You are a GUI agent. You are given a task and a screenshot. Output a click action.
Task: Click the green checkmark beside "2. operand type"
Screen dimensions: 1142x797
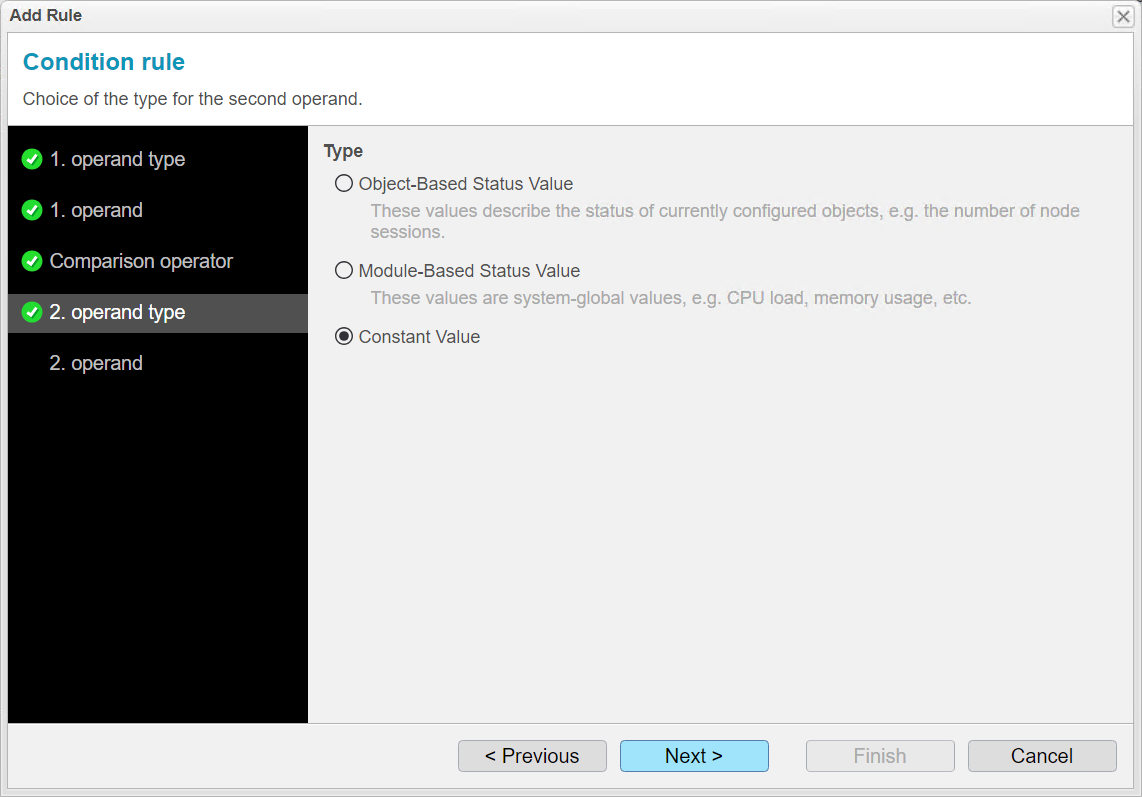coord(31,312)
